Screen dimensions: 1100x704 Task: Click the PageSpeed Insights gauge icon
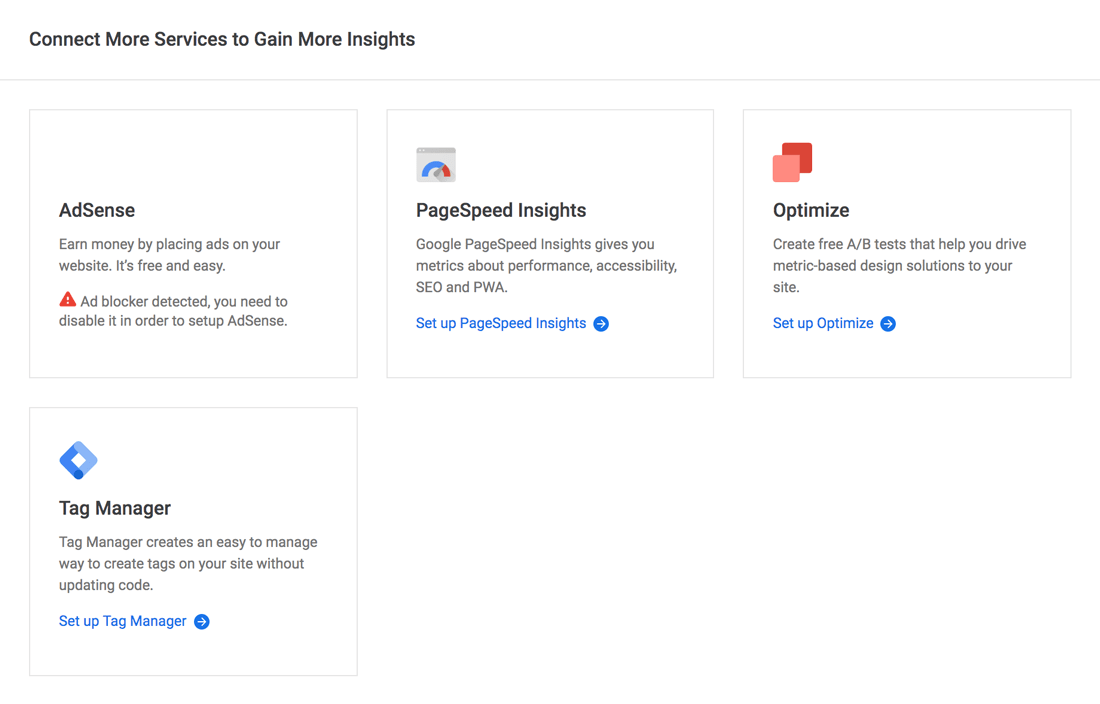(x=436, y=165)
